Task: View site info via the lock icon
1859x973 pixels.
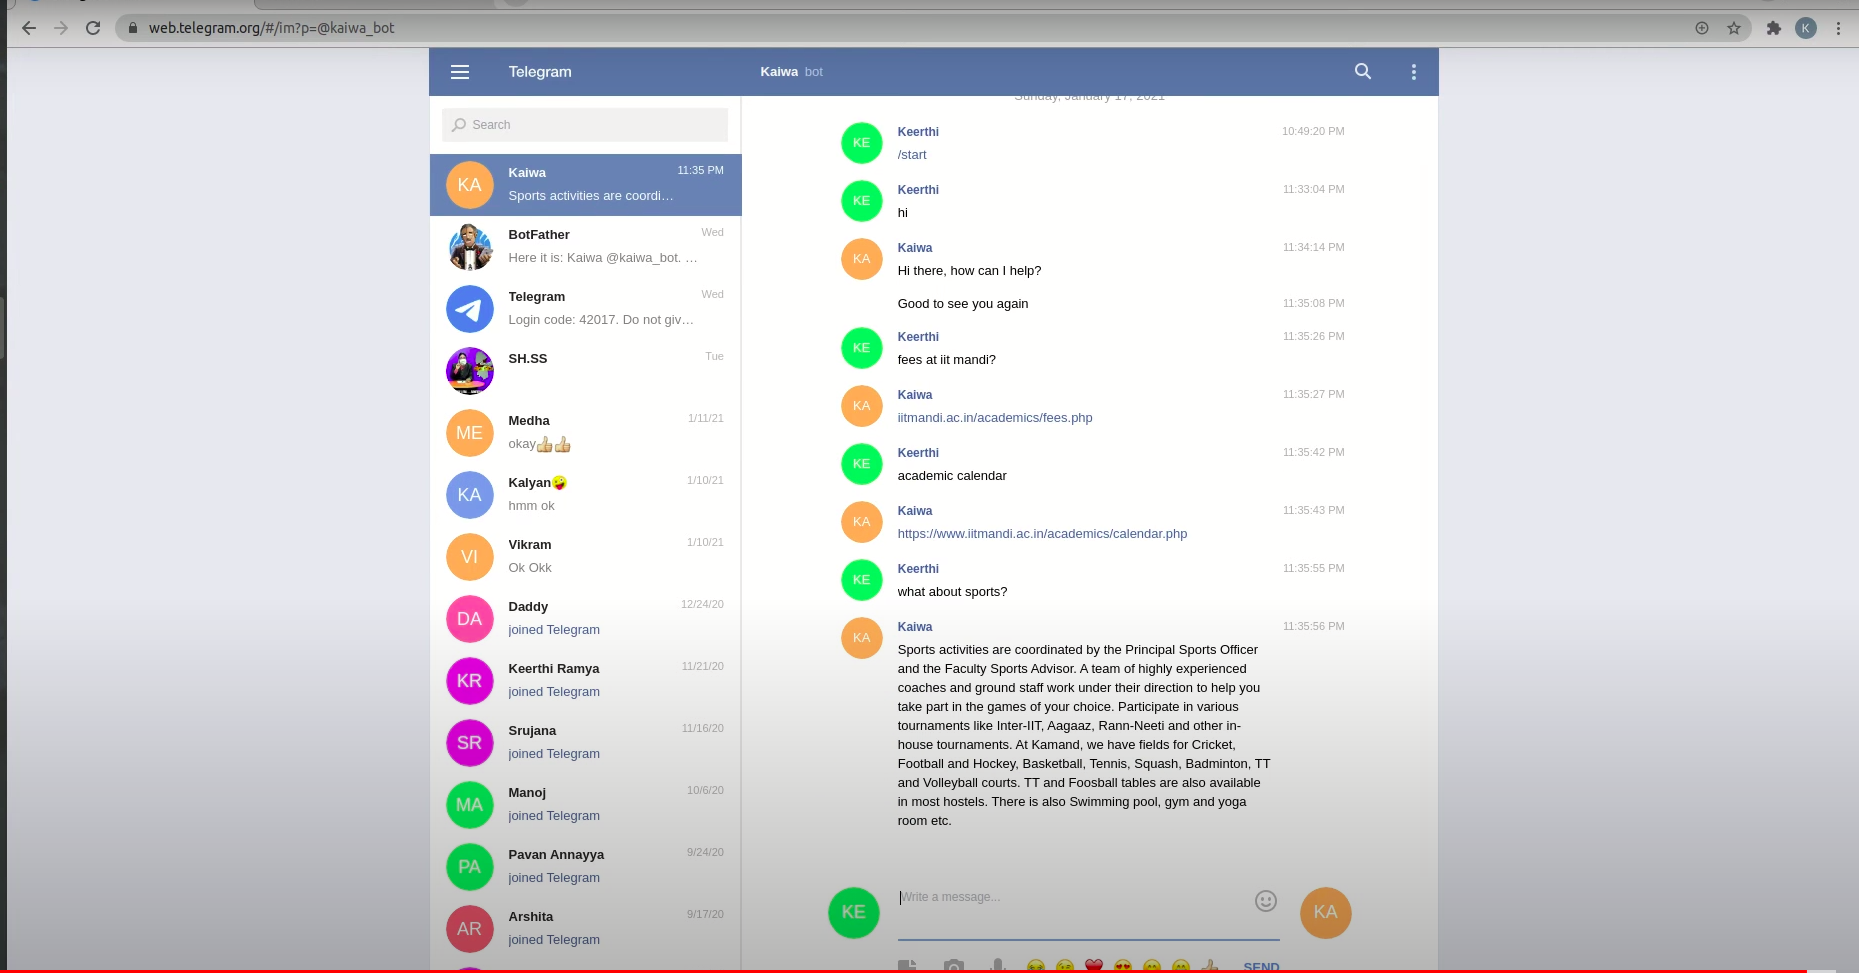Action: tap(132, 28)
